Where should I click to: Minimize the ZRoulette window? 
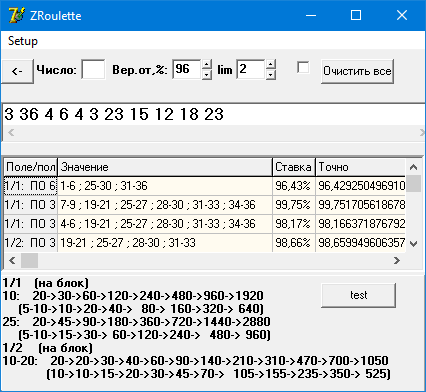pyautogui.click(x=311, y=15)
